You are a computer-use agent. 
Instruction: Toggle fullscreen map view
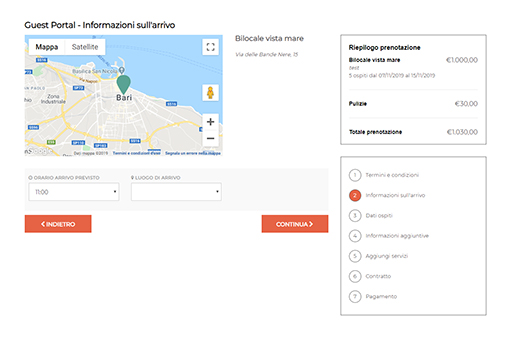tap(210, 47)
